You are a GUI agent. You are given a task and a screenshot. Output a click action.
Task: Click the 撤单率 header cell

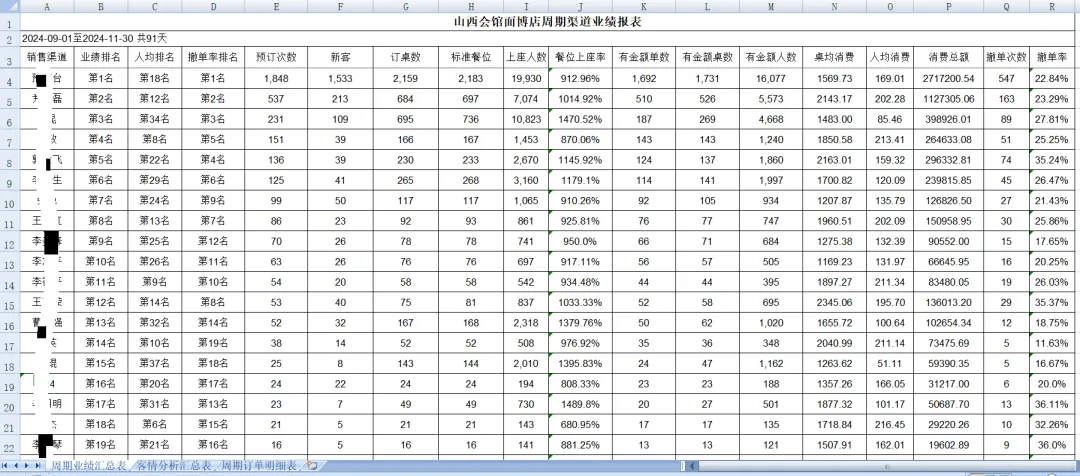(x=1051, y=57)
